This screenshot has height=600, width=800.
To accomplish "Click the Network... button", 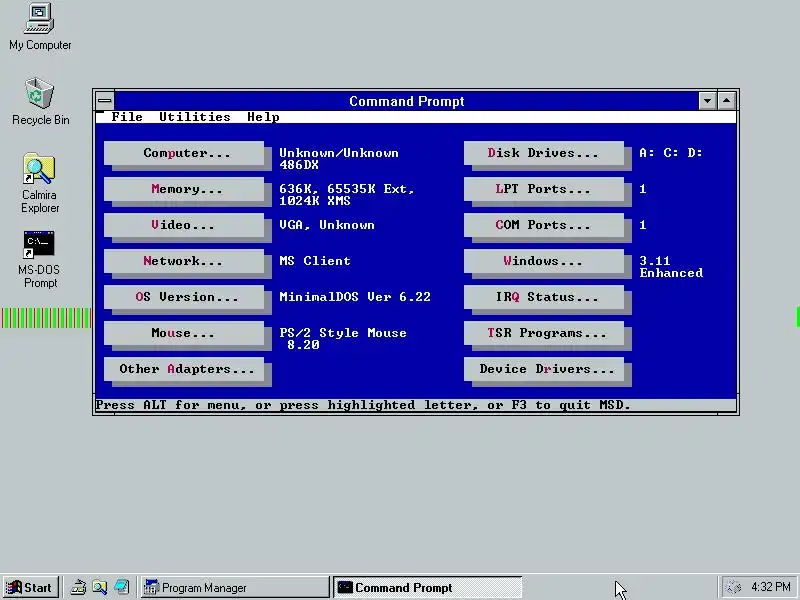I will 185,261.
